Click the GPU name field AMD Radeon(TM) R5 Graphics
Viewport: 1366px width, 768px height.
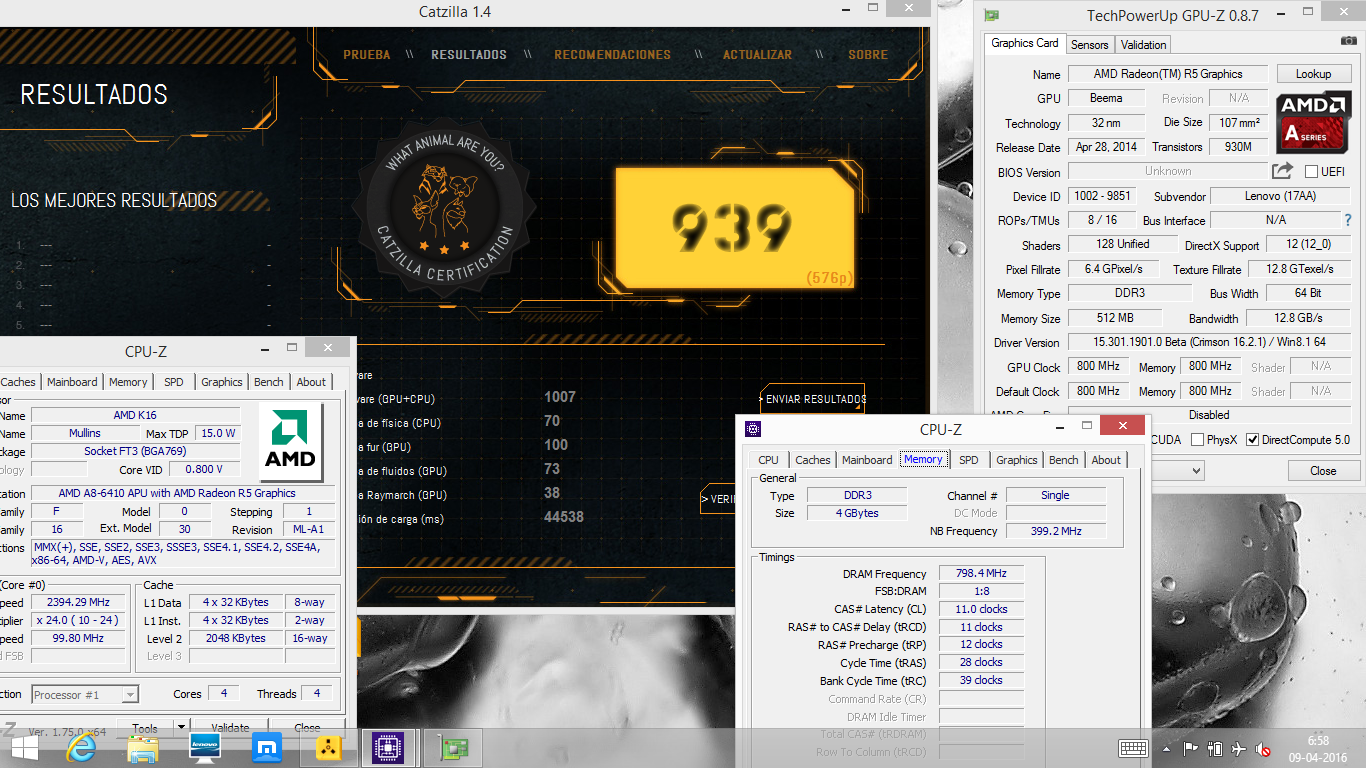click(1167, 74)
